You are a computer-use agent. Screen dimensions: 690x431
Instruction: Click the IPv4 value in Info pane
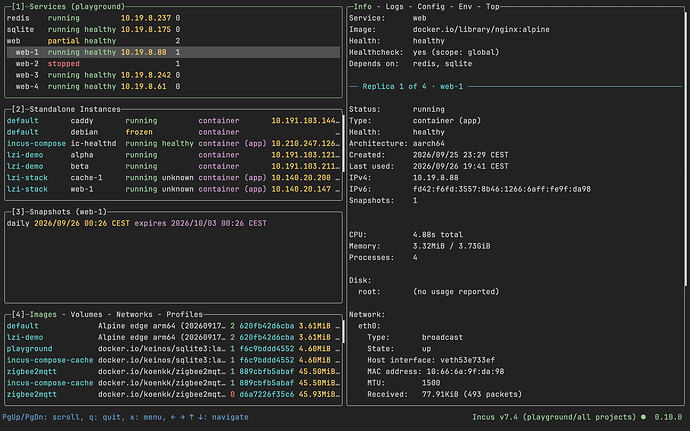tap(435, 178)
